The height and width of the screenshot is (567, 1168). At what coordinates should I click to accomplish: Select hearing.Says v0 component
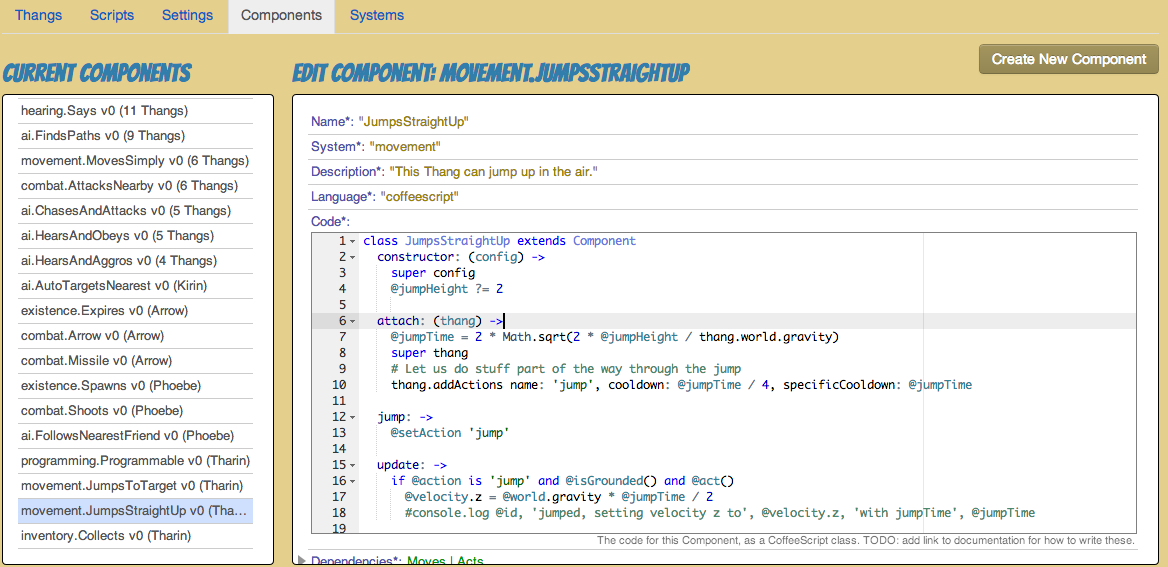click(x=136, y=110)
